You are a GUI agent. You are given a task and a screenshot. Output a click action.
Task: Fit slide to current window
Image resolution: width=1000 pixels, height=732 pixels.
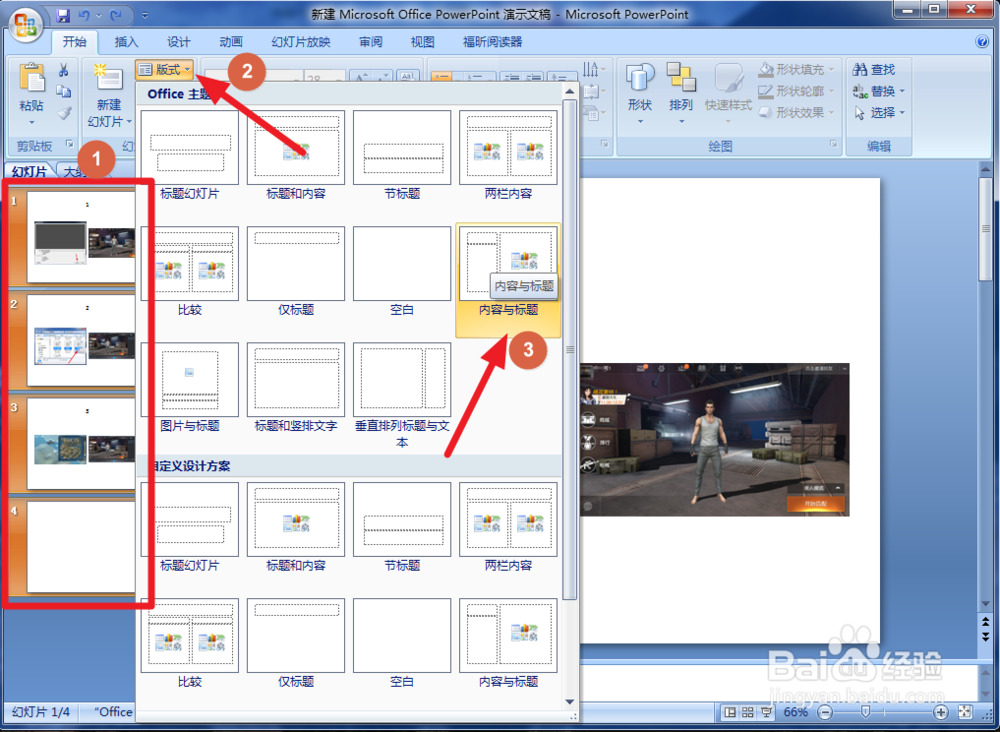click(x=966, y=712)
